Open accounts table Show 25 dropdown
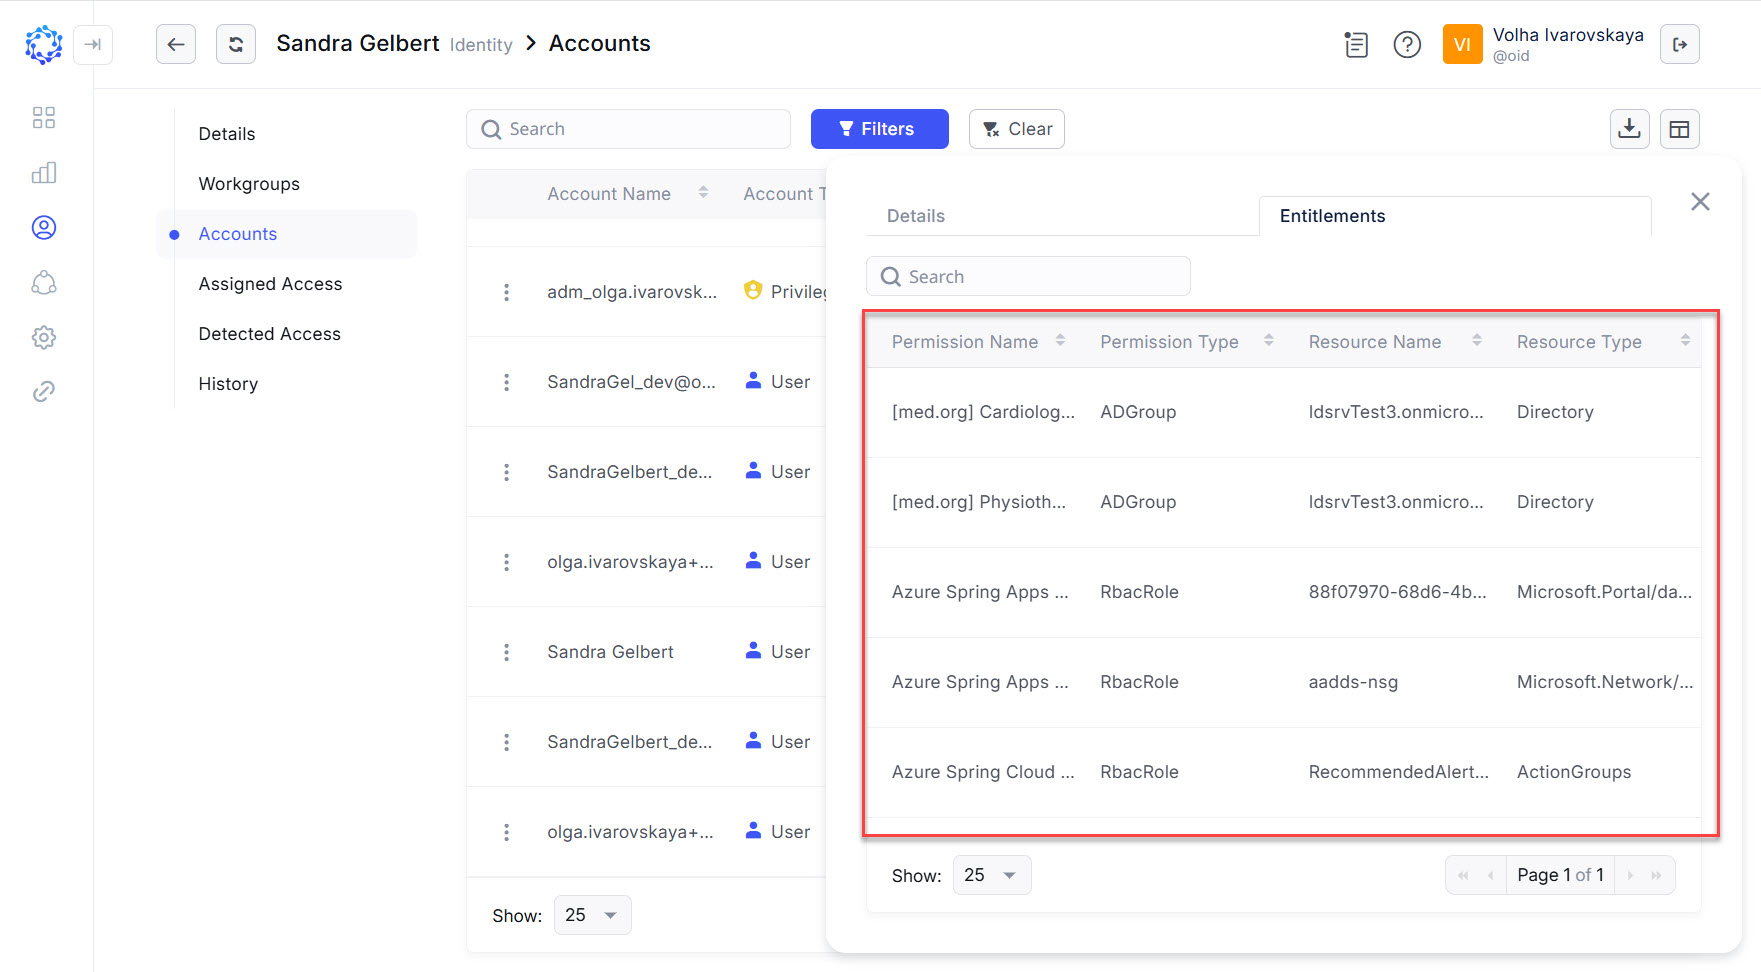Screen dimensions: 1761x972 (x=592, y=915)
